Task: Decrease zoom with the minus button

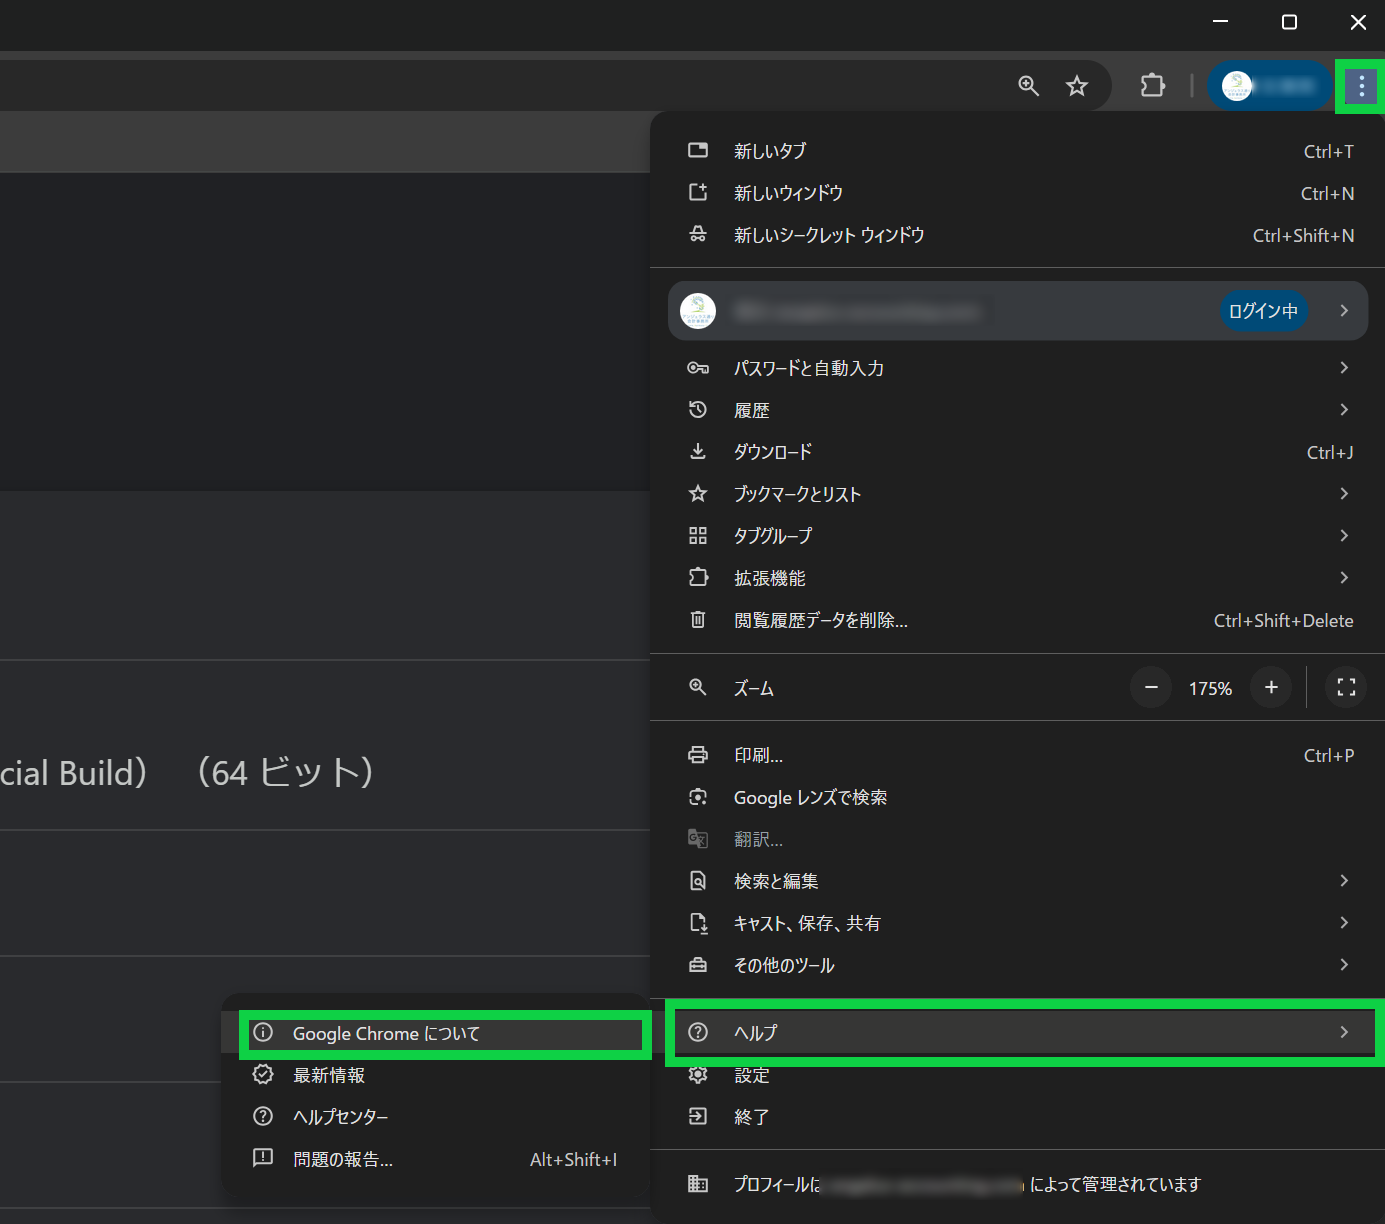Action: point(1151,688)
